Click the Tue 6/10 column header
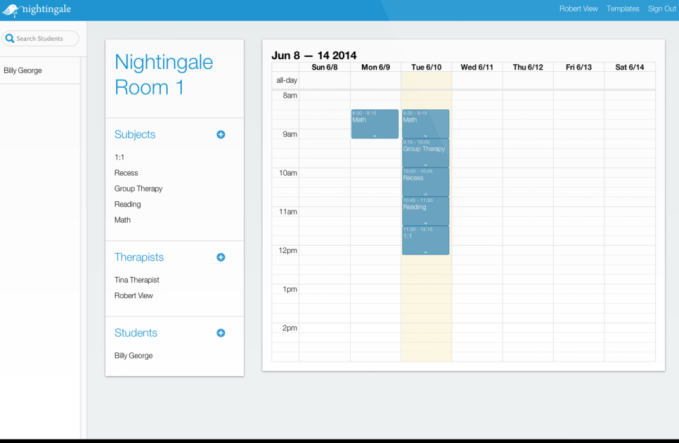 (x=426, y=67)
